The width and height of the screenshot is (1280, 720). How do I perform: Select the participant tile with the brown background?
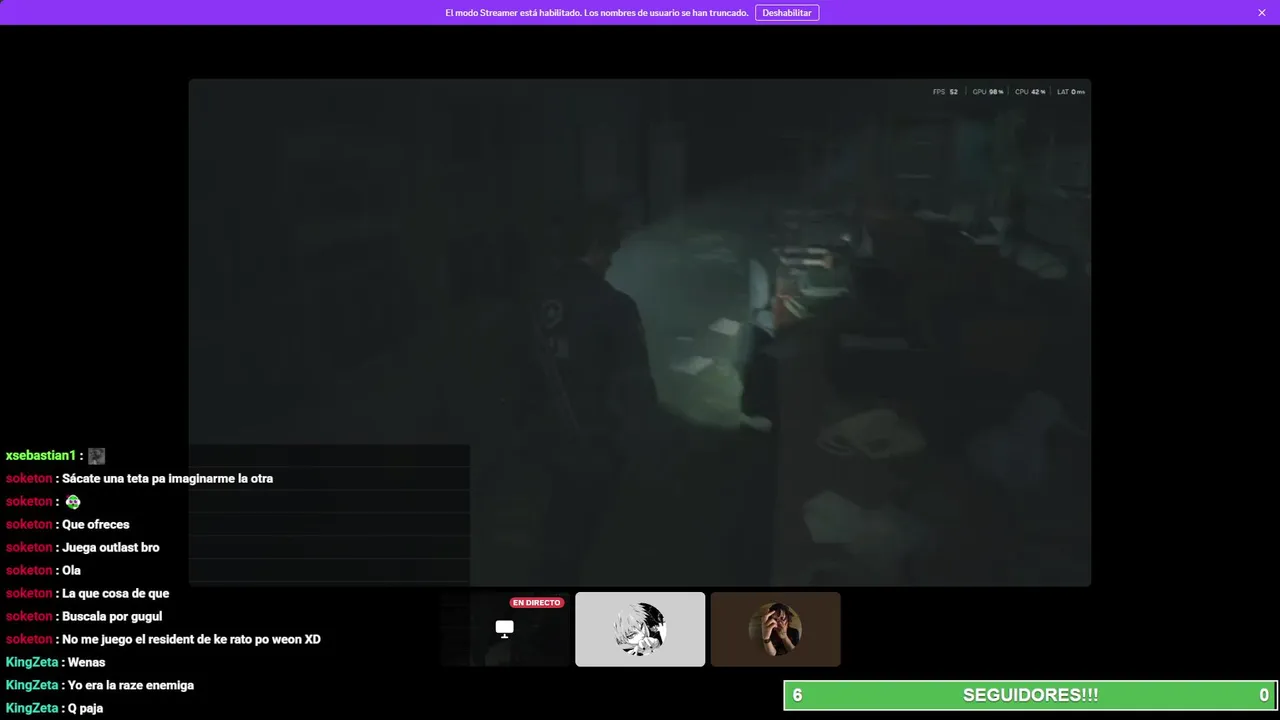pos(775,629)
